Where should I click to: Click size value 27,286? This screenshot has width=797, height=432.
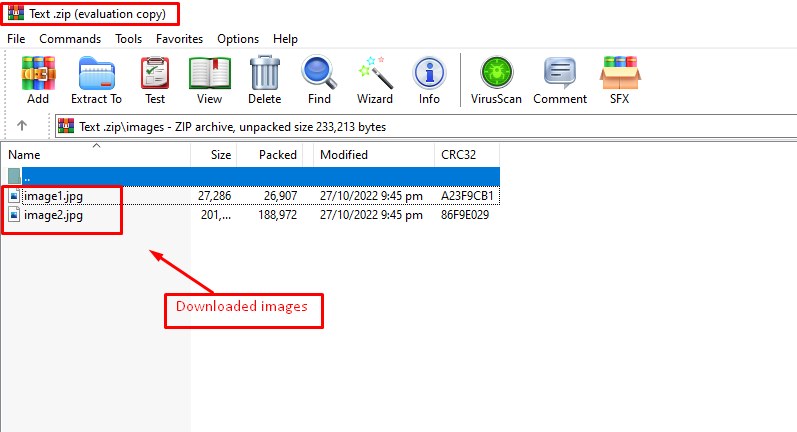(x=214, y=196)
